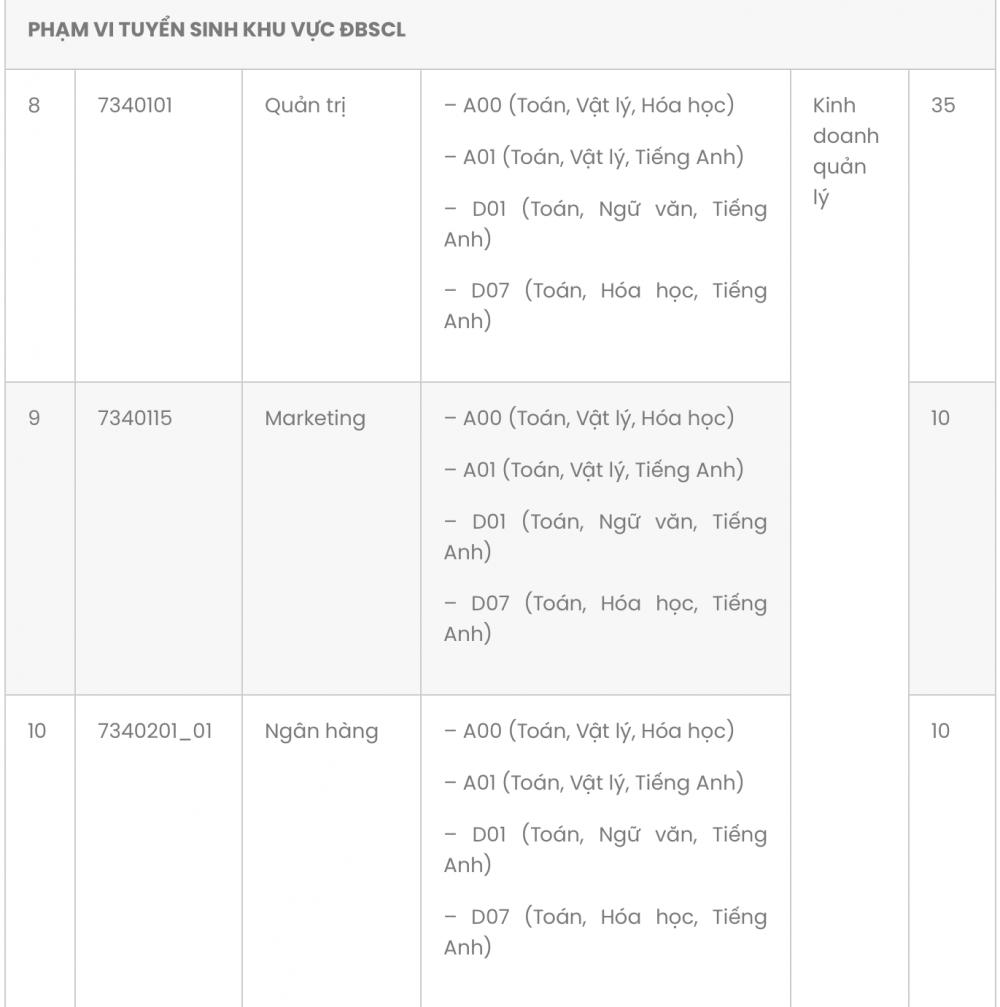The height and width of the screenshot is (1007, 1000).
Task: Click quota value 10 for Ngân hàng
Action: click(940, 731)
